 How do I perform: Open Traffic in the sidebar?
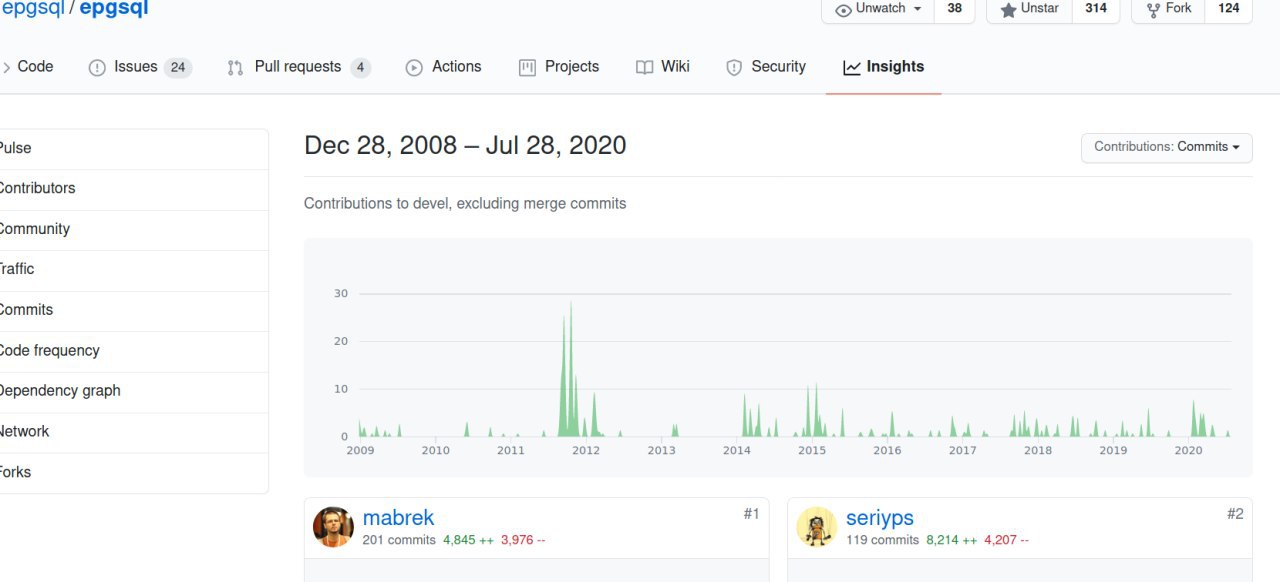tap(134, 270)
